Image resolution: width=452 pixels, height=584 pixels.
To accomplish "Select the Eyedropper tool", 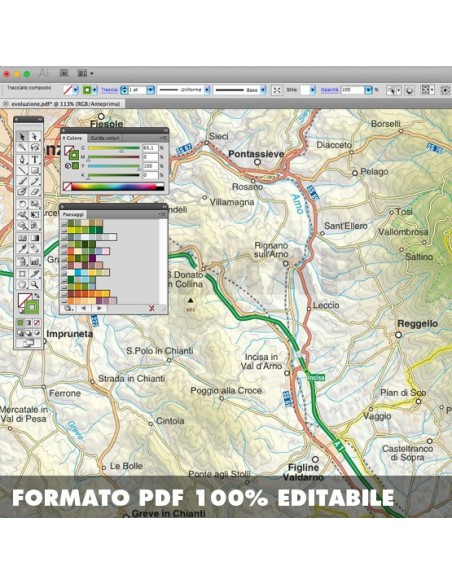I will (x=22, y=249).
